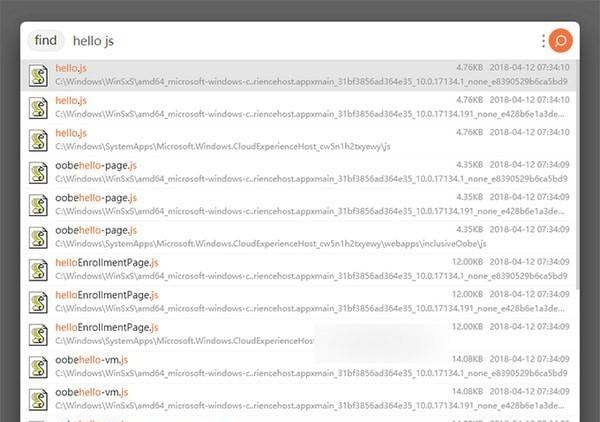
Task: Click the "find" keyword tag
Action: [46, 40]
